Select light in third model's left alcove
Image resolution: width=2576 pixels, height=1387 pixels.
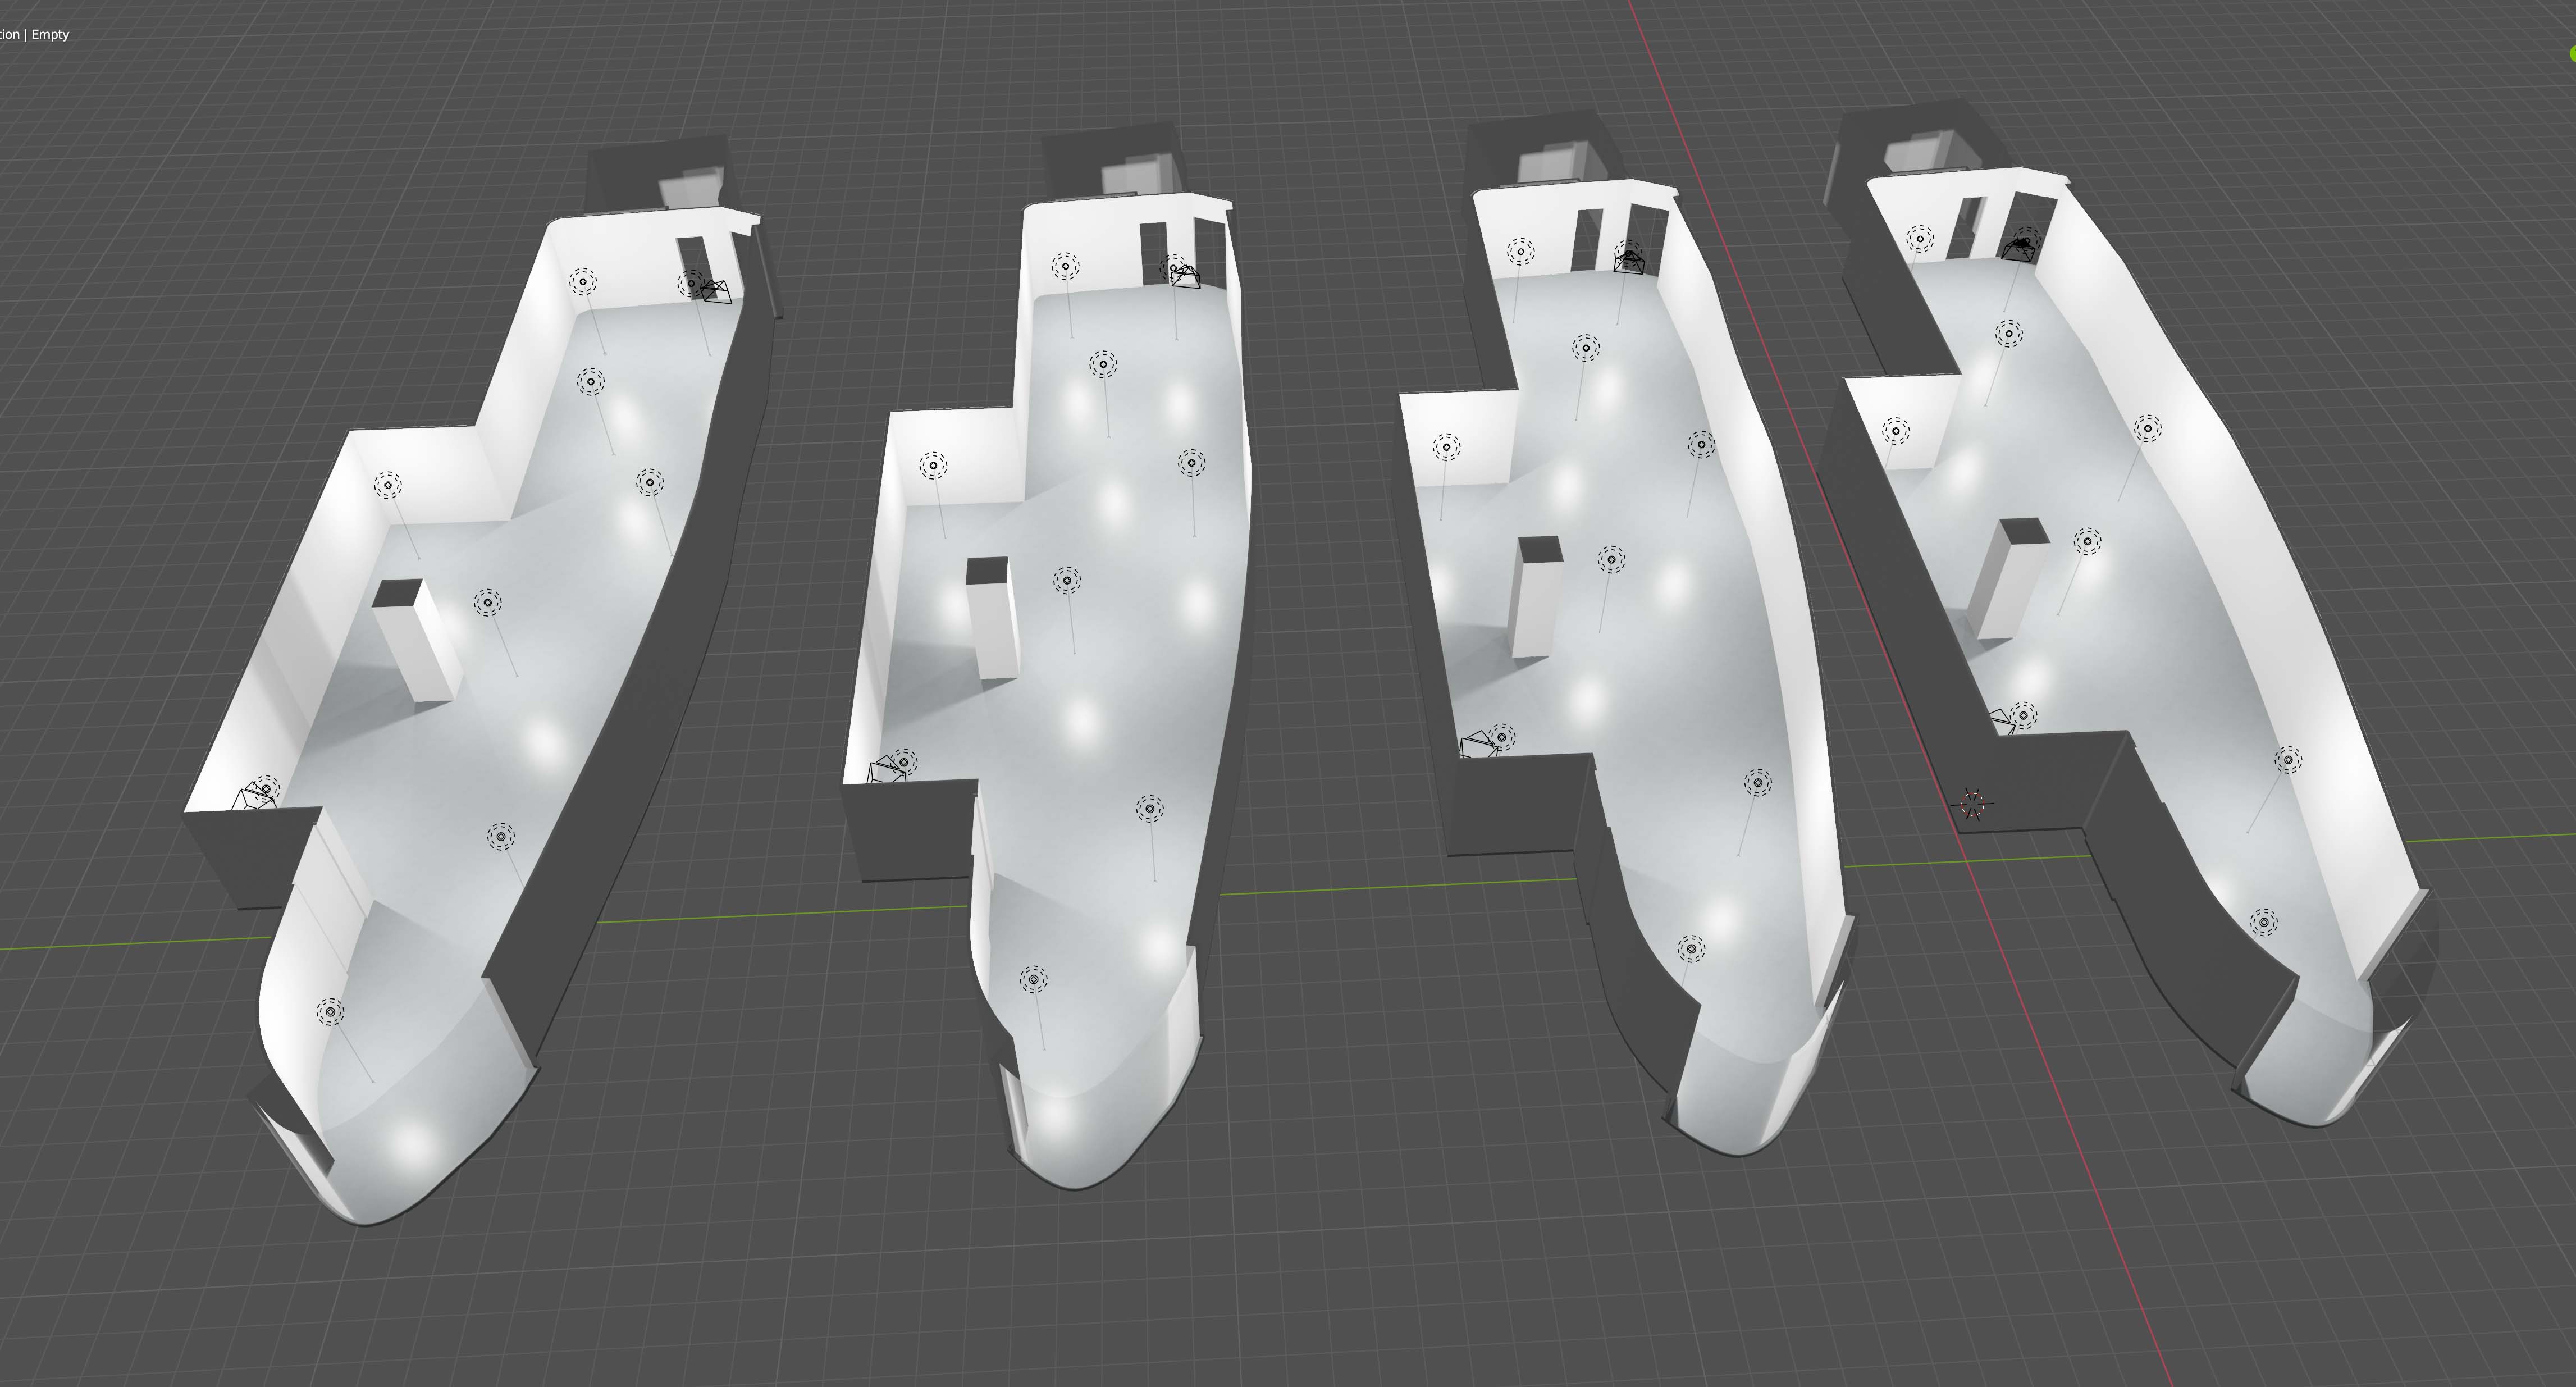click(1446, 447)
